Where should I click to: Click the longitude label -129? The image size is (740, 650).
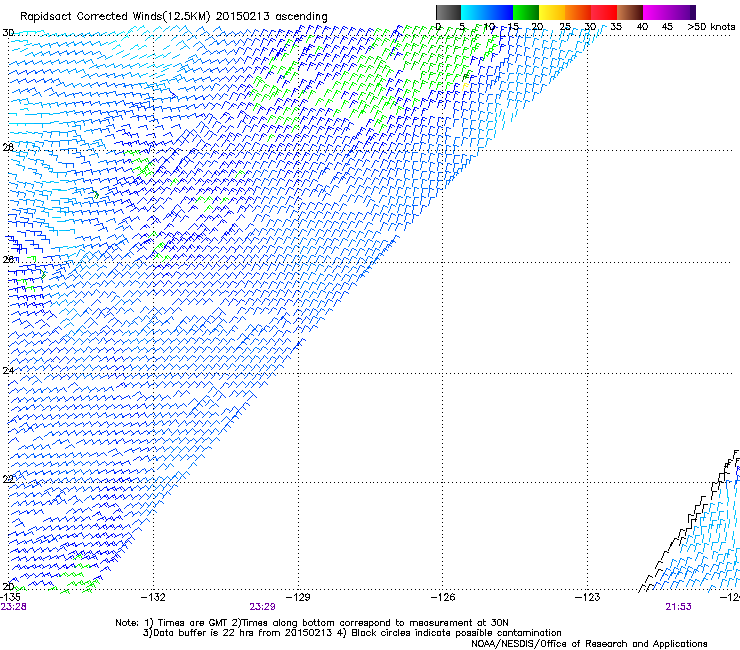[298, 597]
